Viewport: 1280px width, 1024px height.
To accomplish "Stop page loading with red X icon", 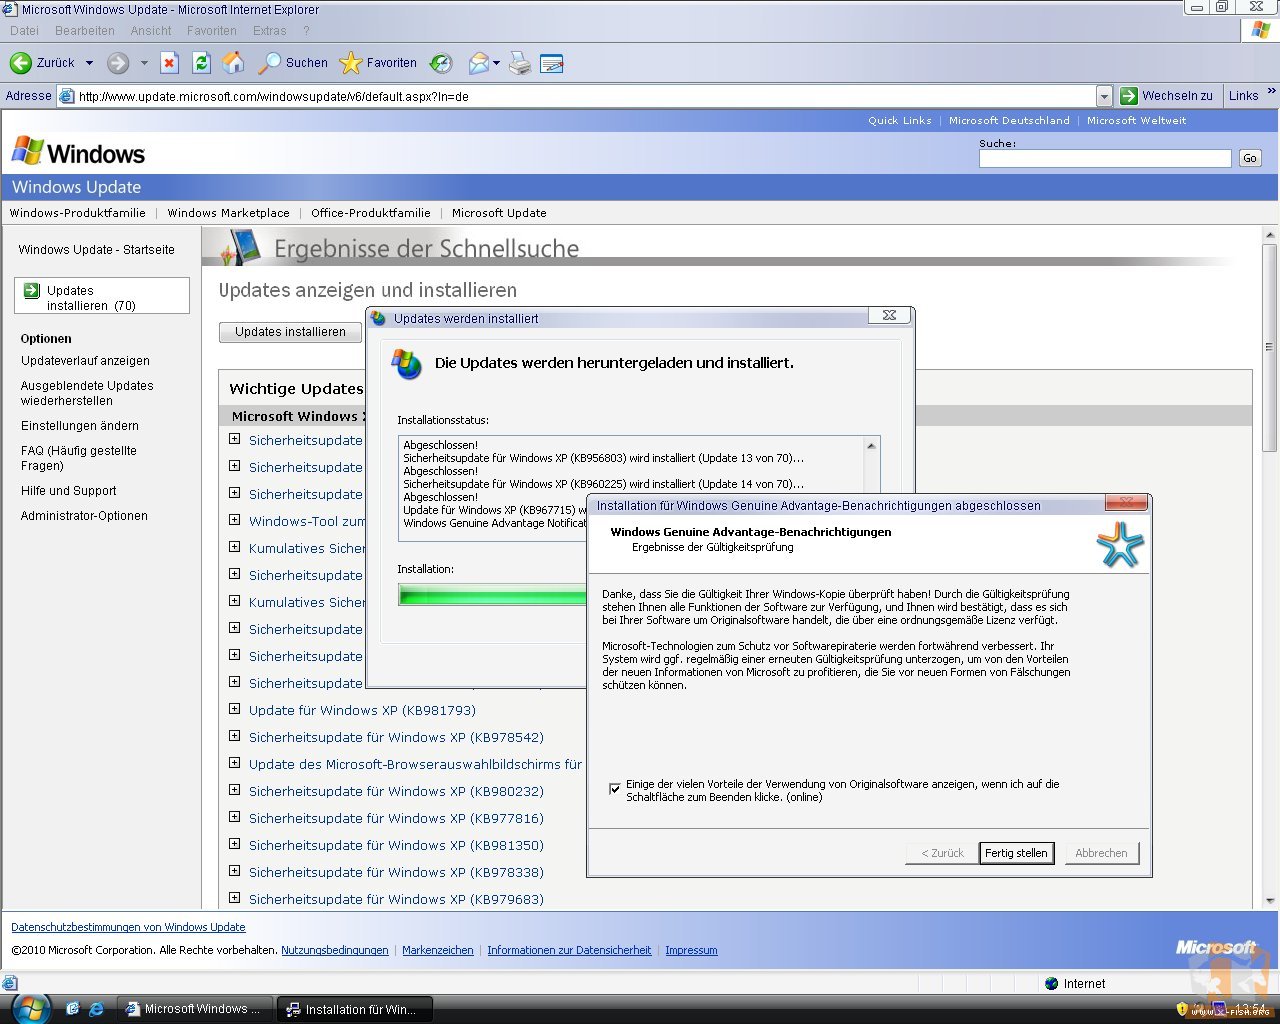I will (x=169, y=63).
